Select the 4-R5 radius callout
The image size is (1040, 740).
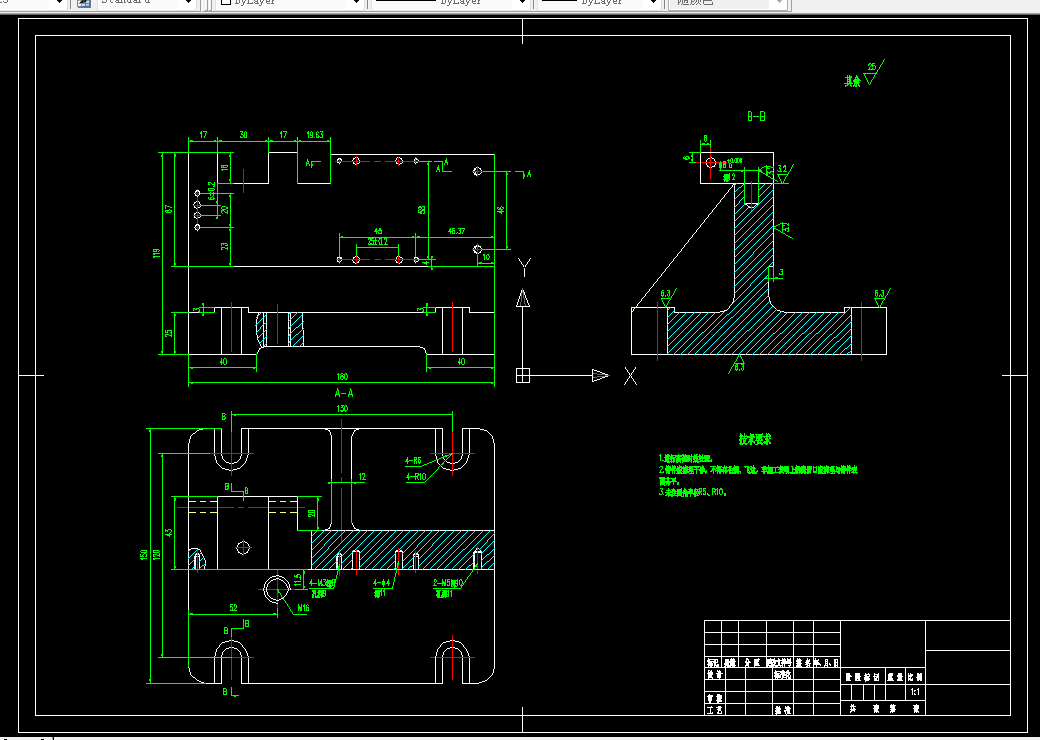pos(413,460)
